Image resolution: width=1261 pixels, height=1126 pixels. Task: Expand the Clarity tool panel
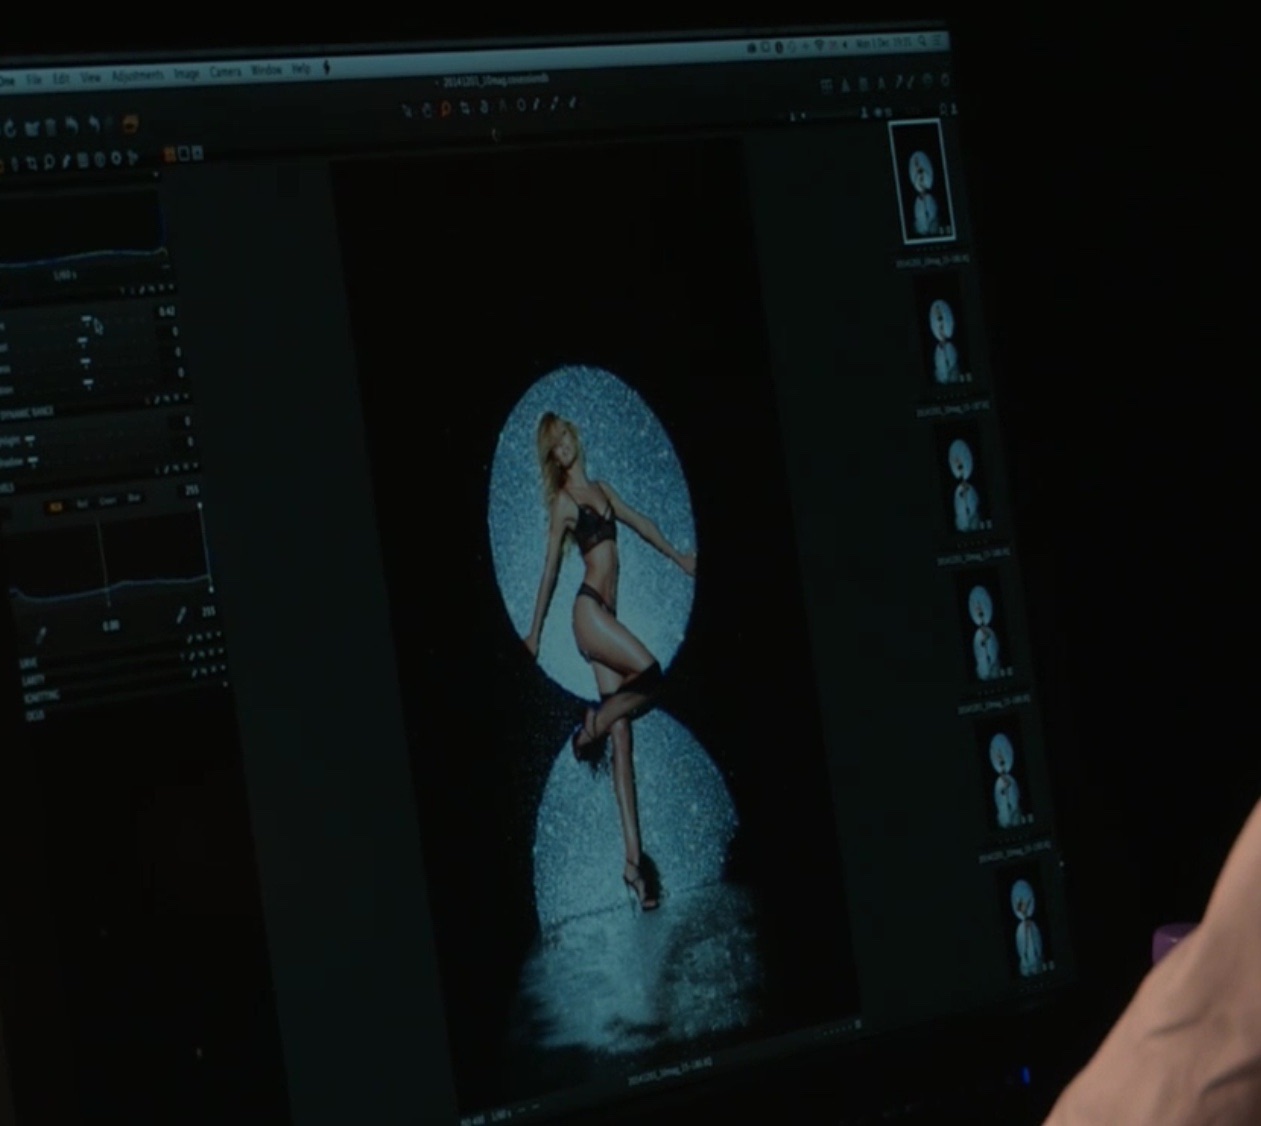(x=32, y=680)
